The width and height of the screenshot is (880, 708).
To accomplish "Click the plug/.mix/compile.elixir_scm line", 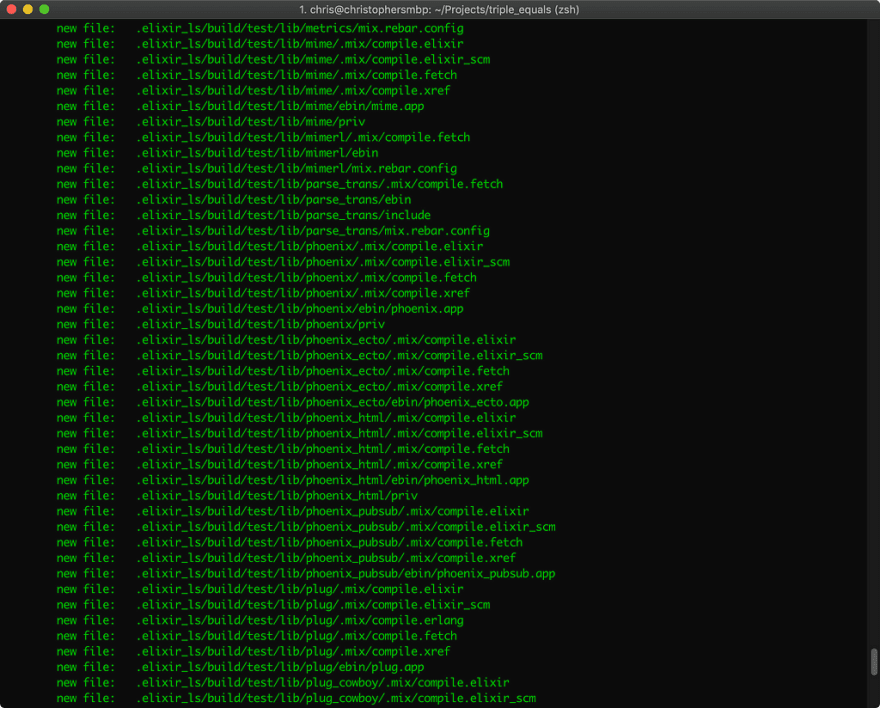I will pyautogui.click(x=273, y=605).
